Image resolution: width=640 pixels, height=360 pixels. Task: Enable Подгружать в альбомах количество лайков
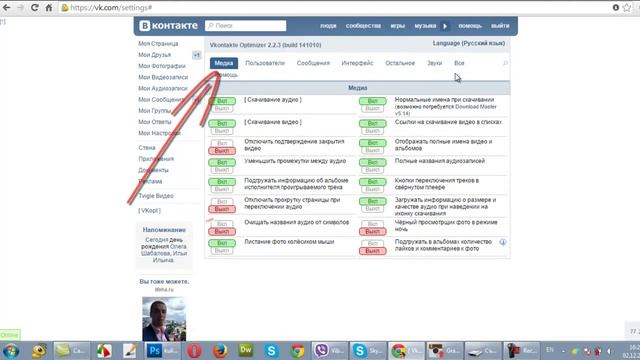pyautogui.click(x=372, y=243)
